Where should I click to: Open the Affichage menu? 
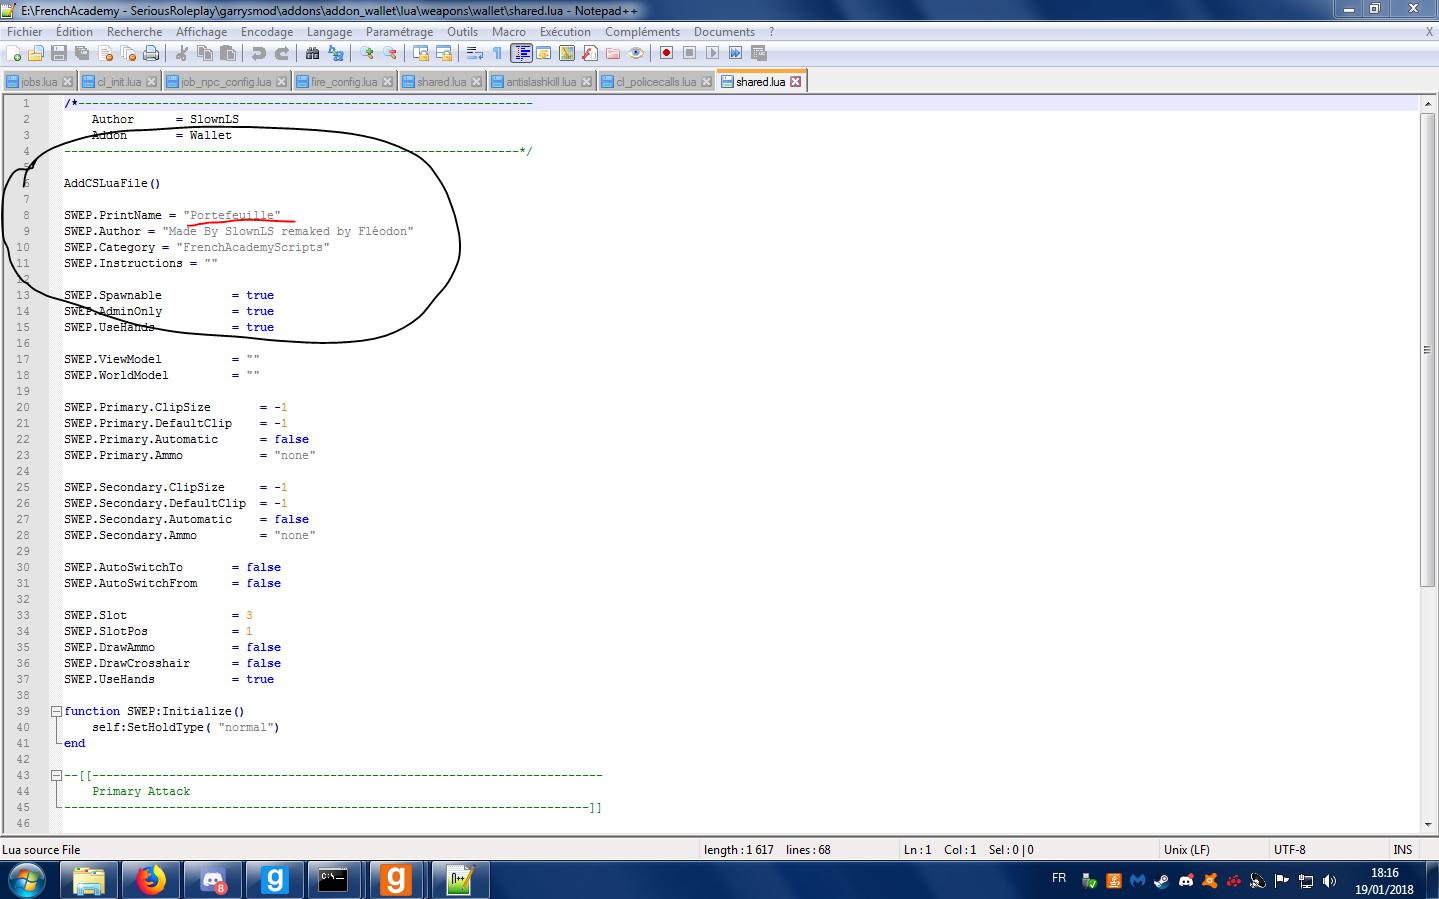tap(201, 32)
